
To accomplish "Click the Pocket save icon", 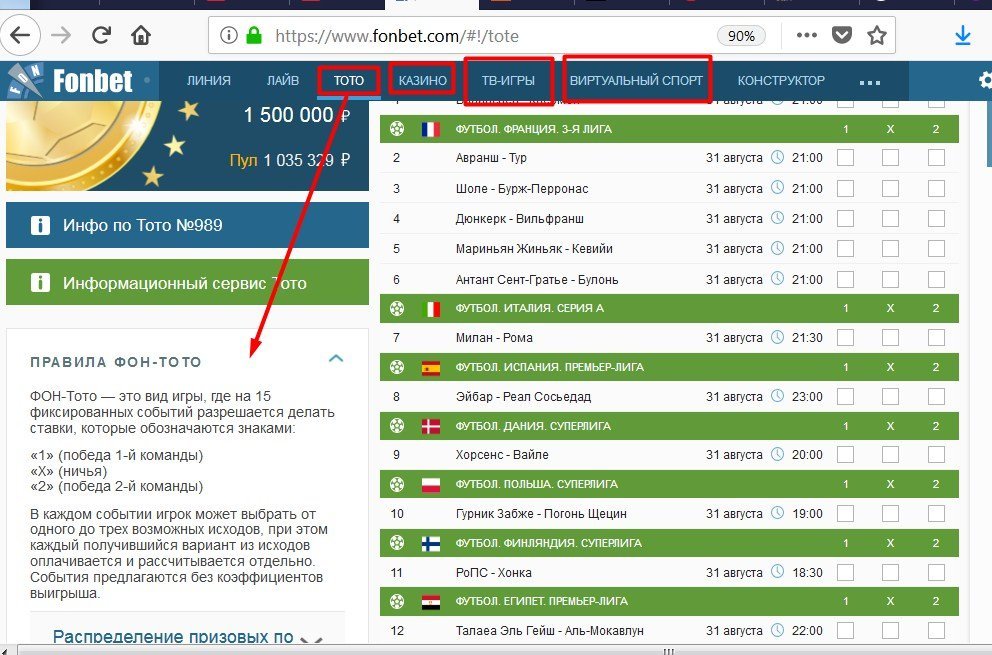I will (842, 36).
